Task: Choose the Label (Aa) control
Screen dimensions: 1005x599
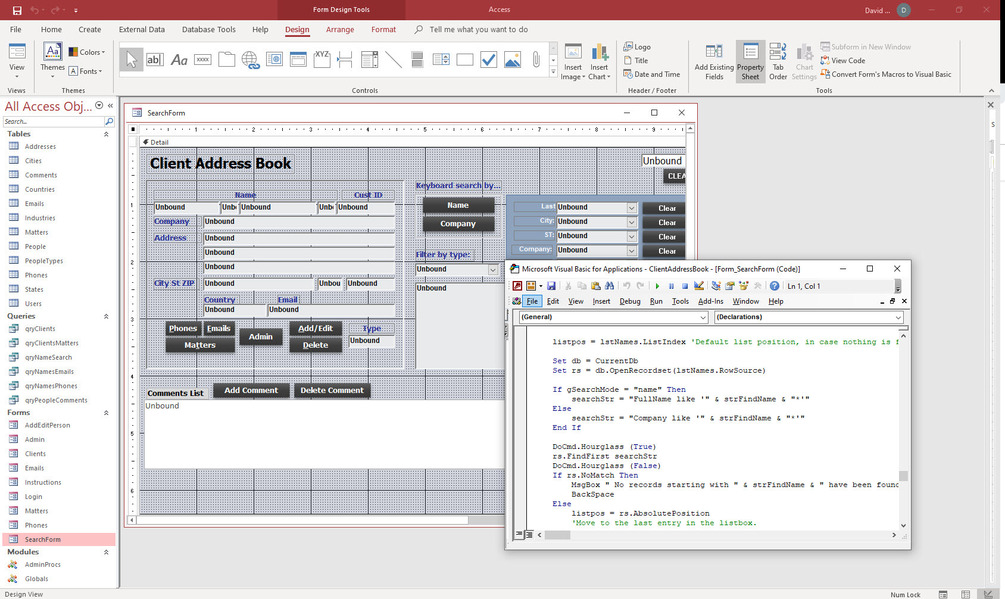Action: [179, 60]
